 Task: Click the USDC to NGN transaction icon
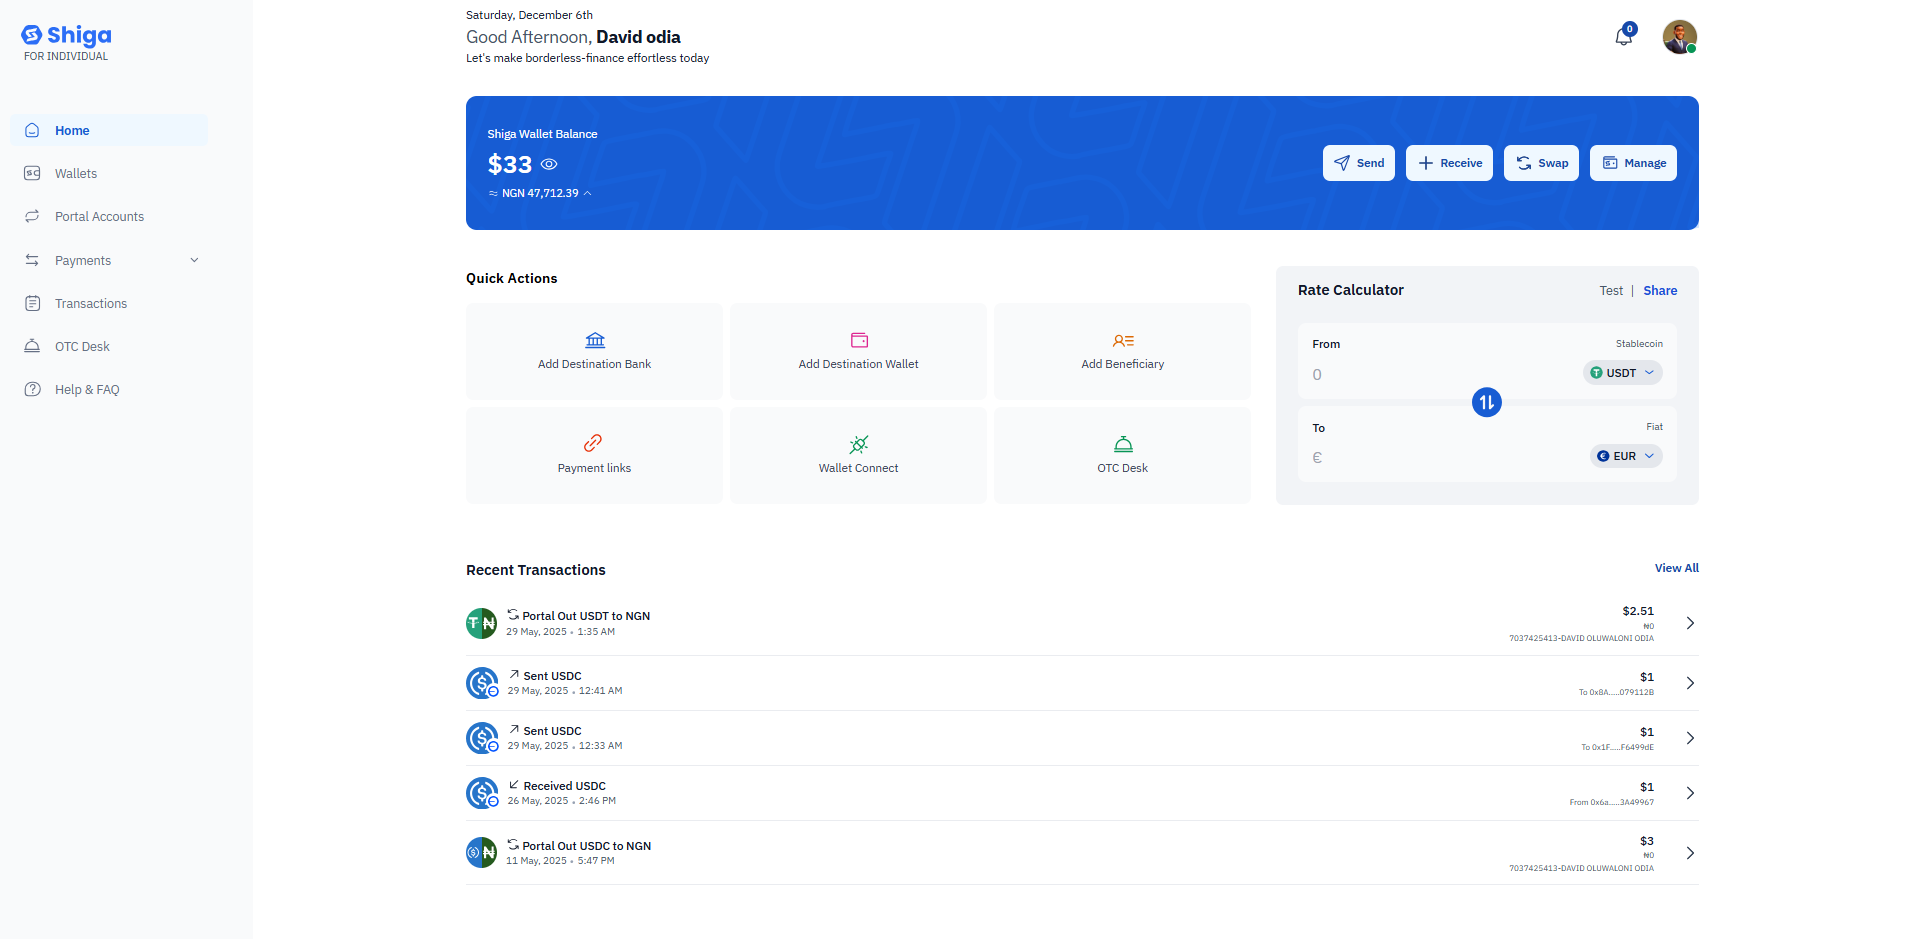pyautogui.click(x=482, y=853)
